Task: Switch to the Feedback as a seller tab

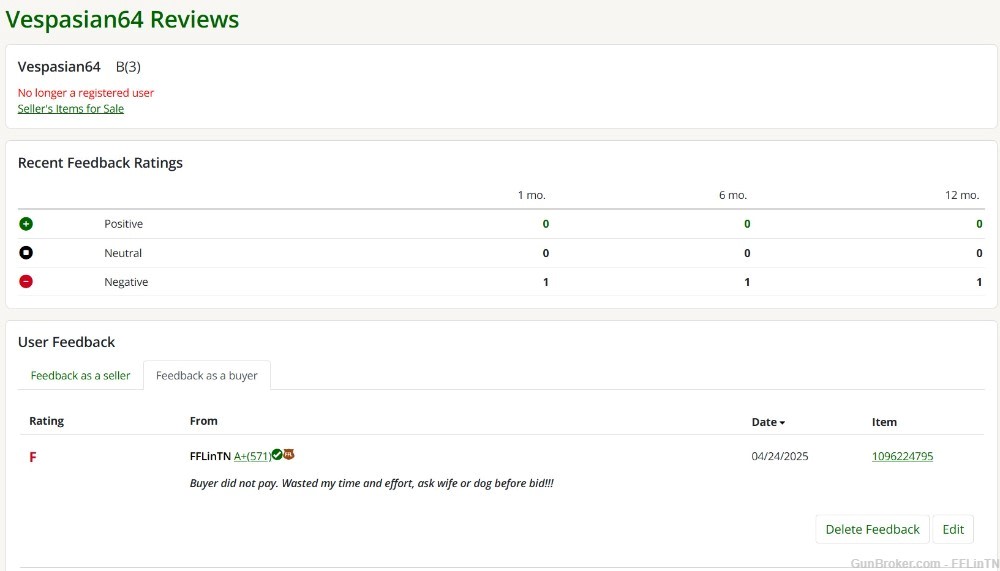Action: [x=80, y=376]
